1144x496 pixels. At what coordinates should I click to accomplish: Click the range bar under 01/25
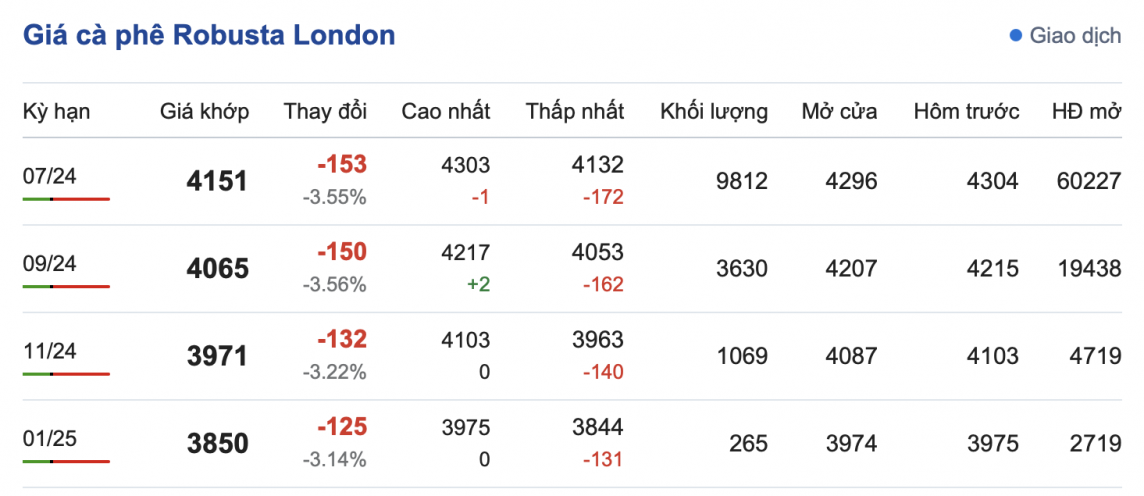click(66, 461)
